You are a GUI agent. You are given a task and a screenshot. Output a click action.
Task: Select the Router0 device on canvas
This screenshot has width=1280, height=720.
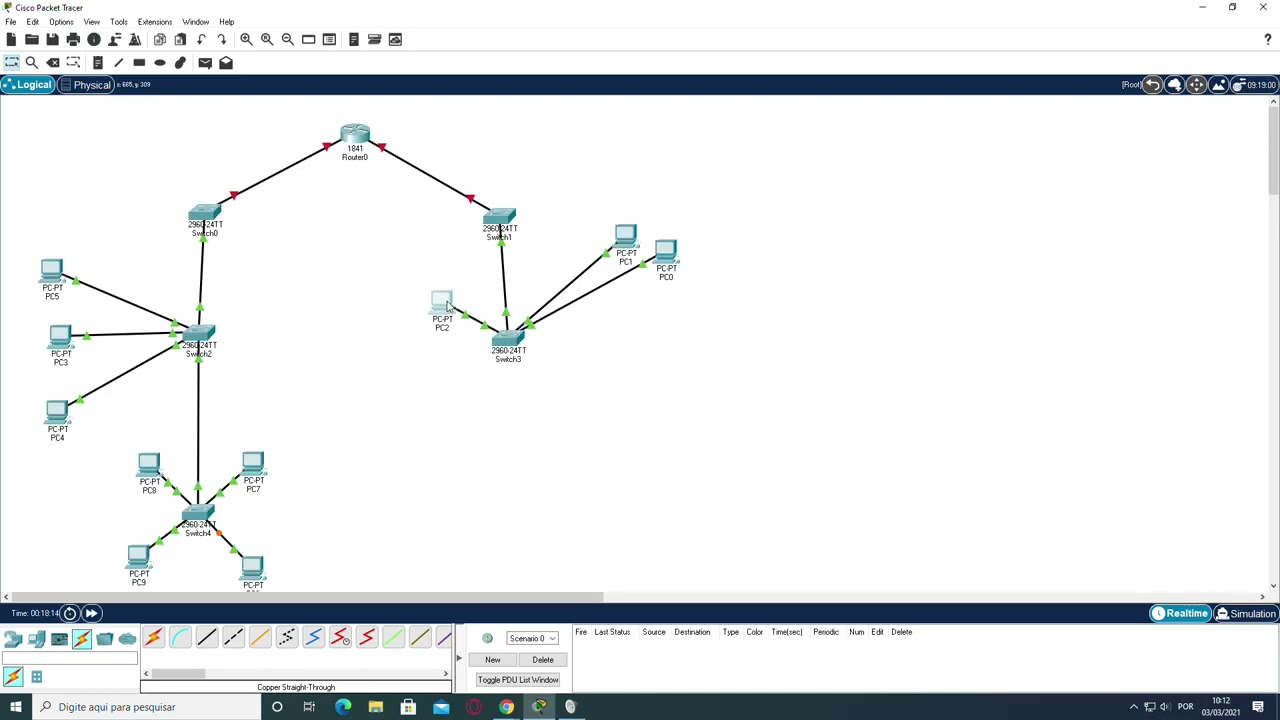[355, 134]
